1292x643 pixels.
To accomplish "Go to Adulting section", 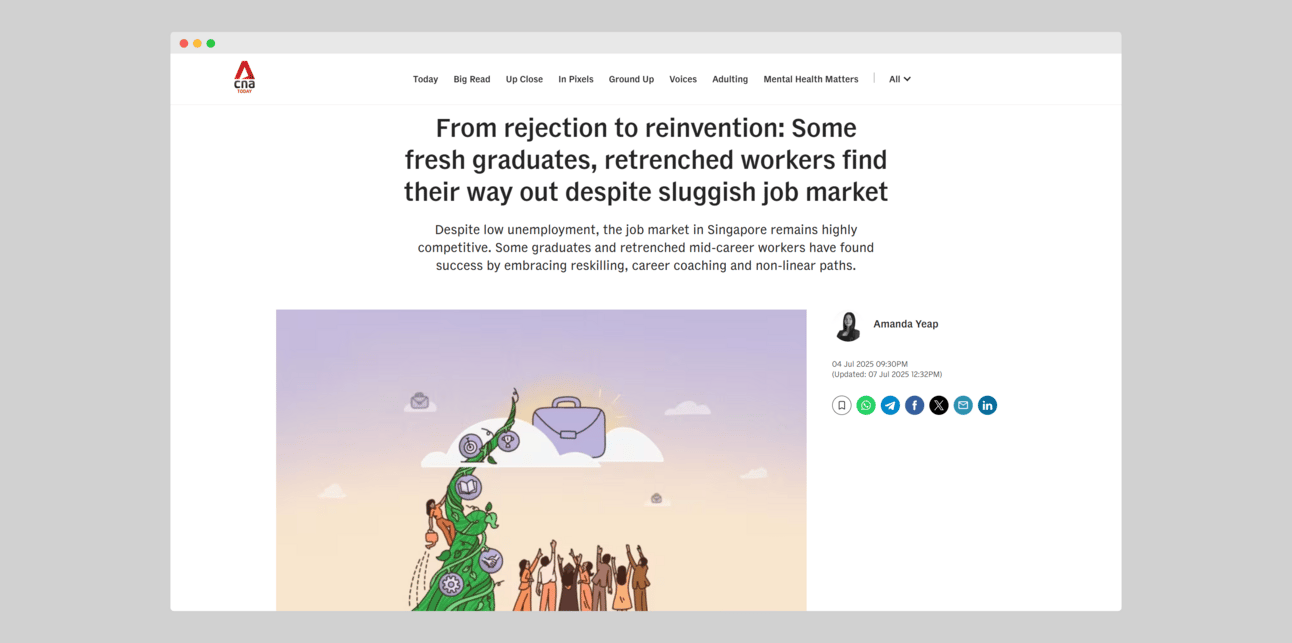I will pos(730,79).
